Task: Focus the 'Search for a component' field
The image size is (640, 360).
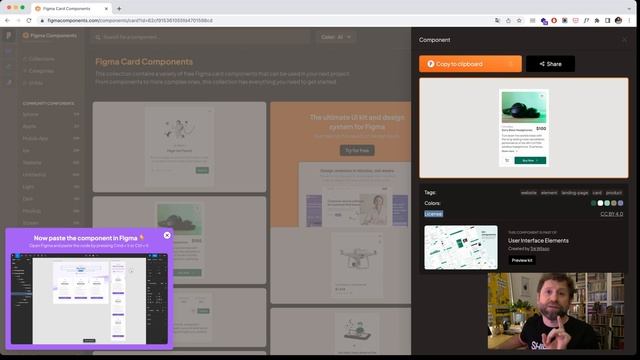Action: [x=200, y=37]
